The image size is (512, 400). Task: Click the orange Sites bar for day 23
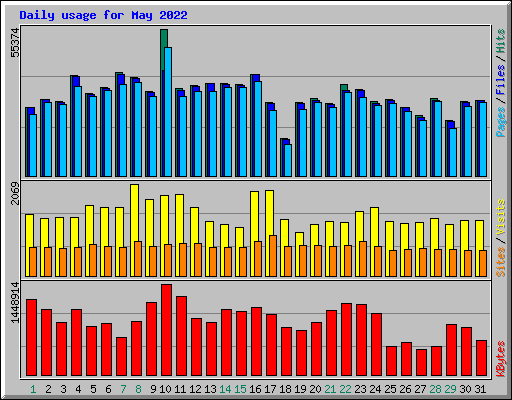coord(363,259)
